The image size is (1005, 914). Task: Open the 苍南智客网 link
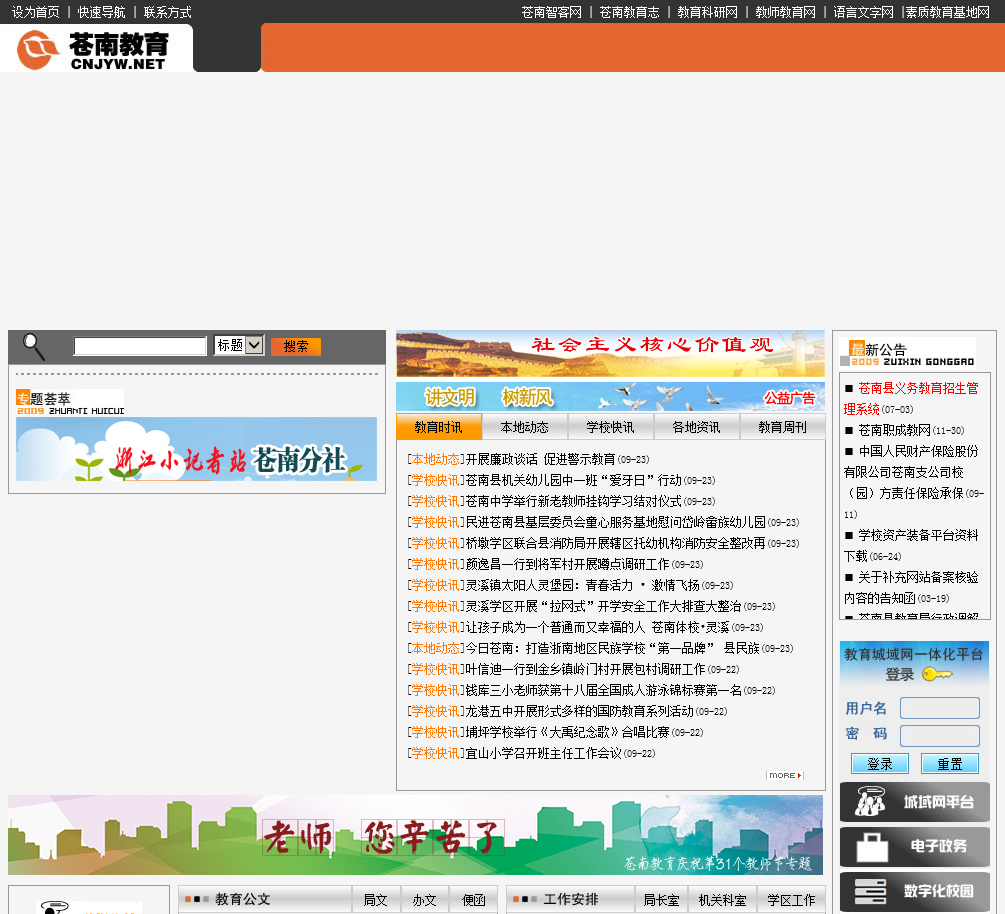coord(551,12)
